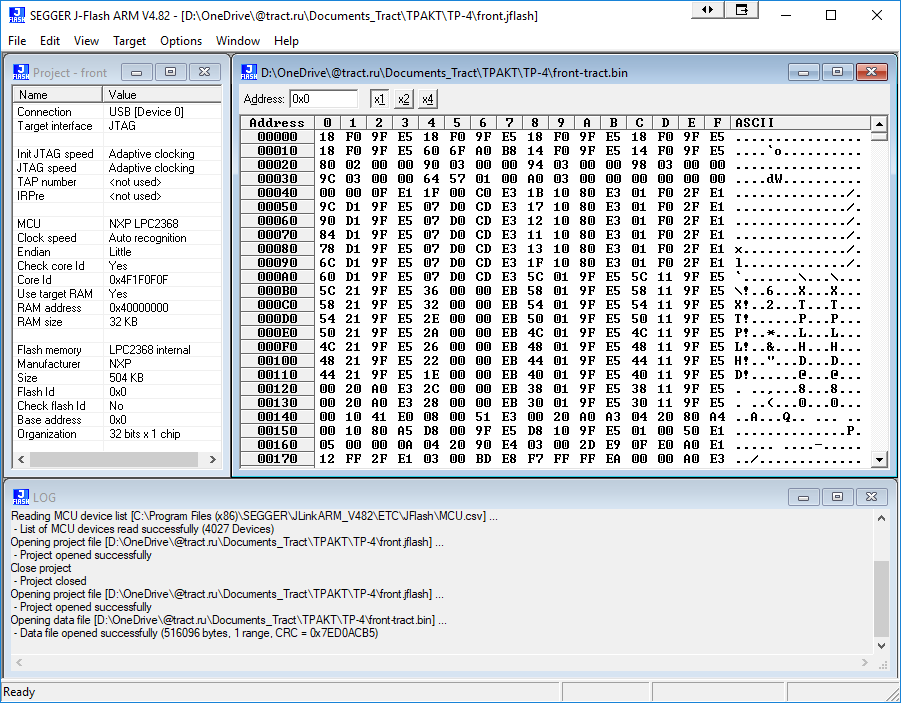Open the File menu
The height and width of the screenshot is (703, 901).
click(x=17, y=41)
